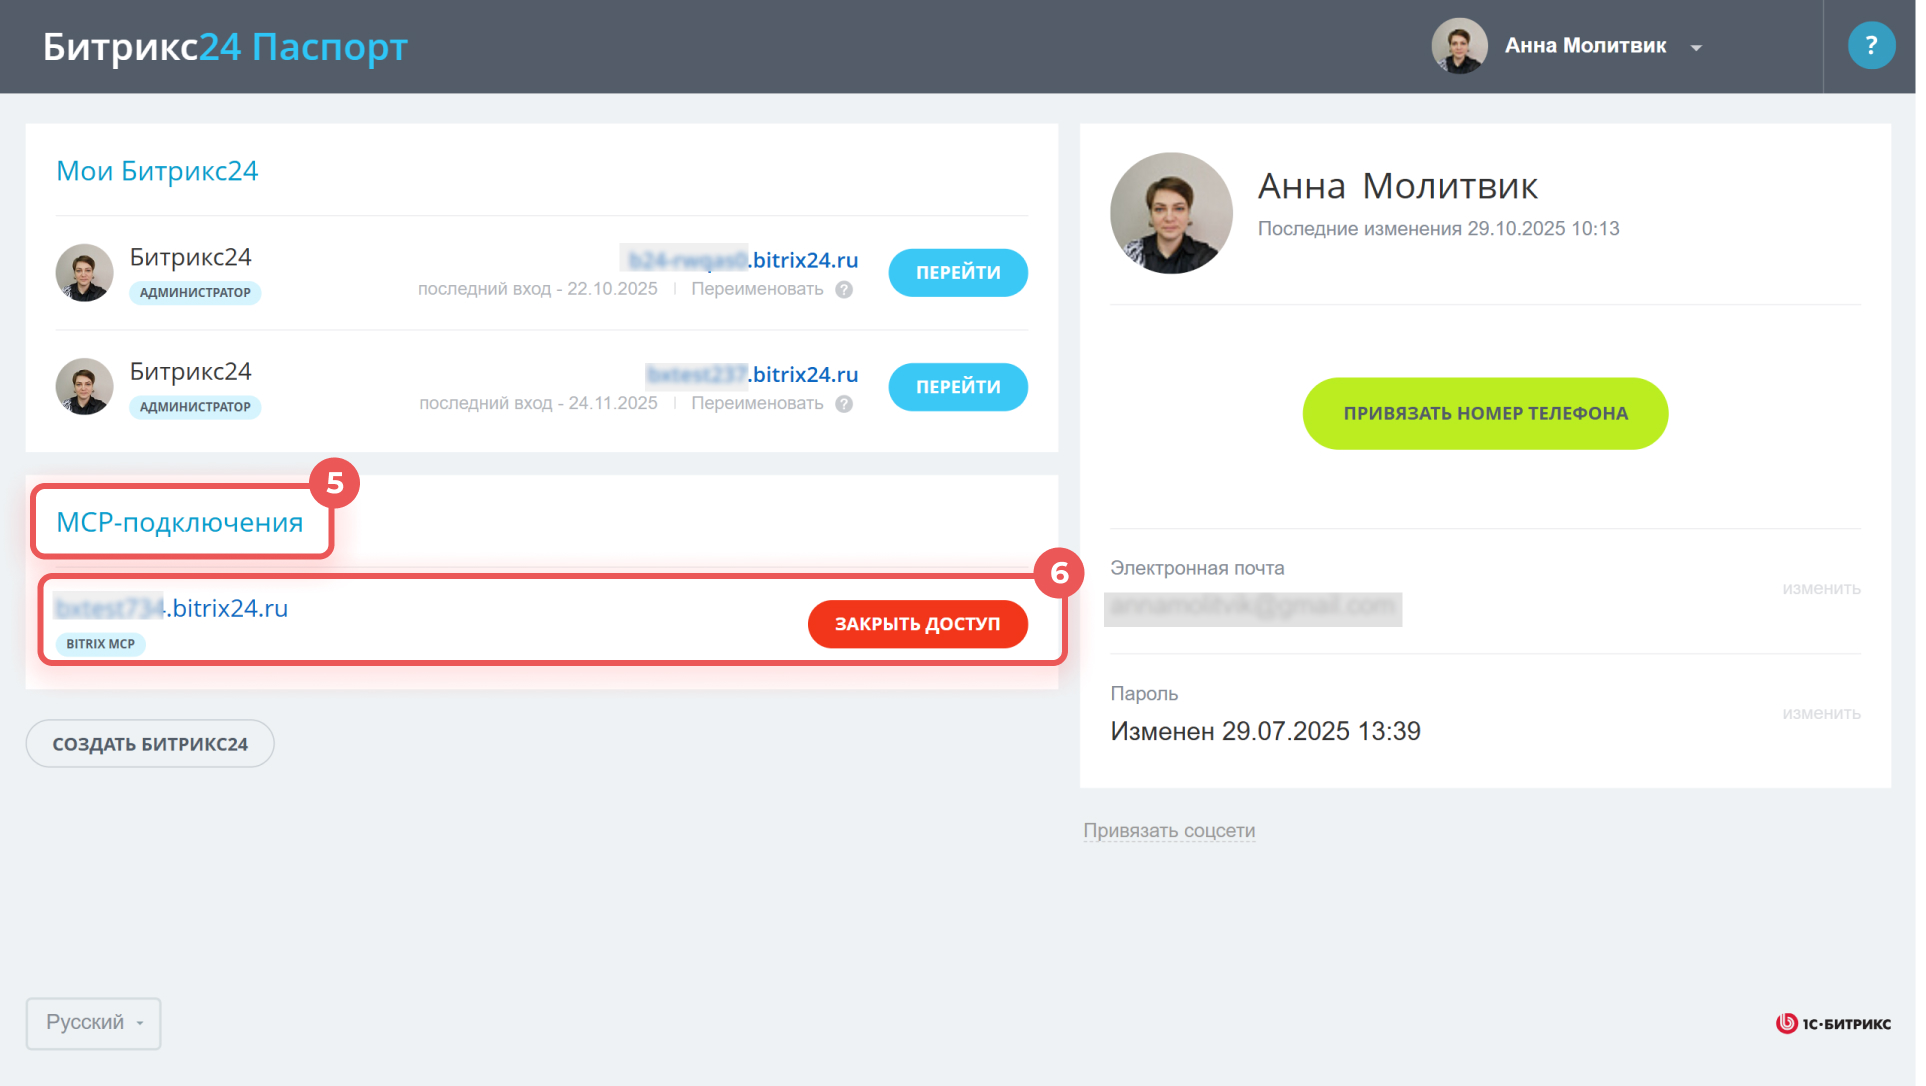
Task: Click the ЗАКРЫТЬ ДОСТУП red button
Action: [x=917, y=624]
